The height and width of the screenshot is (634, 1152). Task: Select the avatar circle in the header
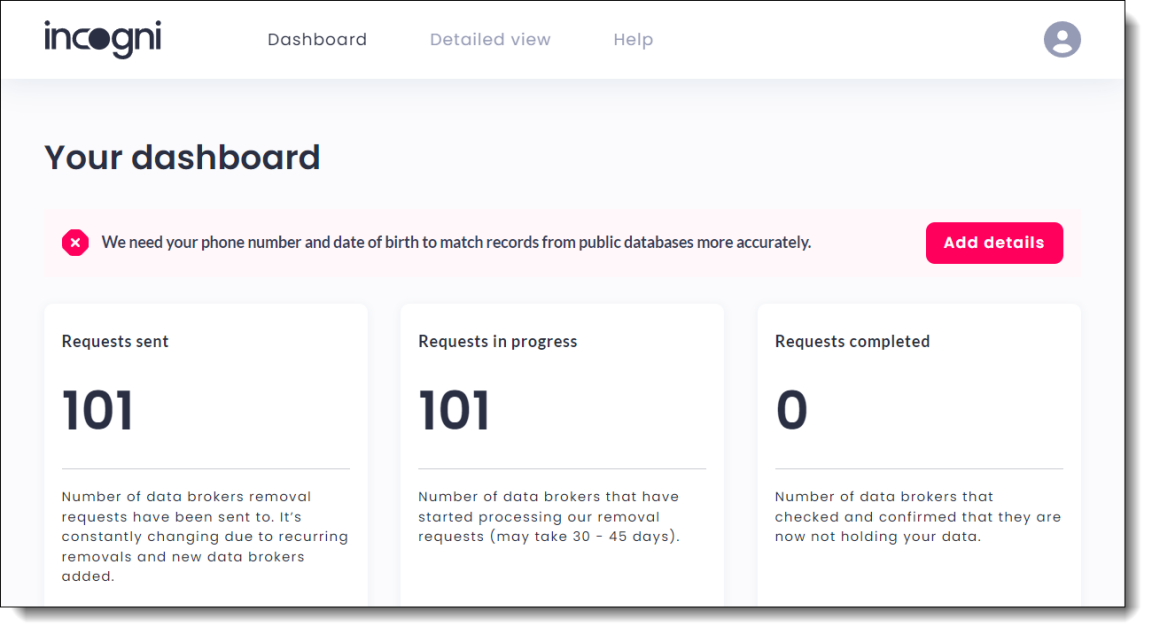pos(1062,39)
